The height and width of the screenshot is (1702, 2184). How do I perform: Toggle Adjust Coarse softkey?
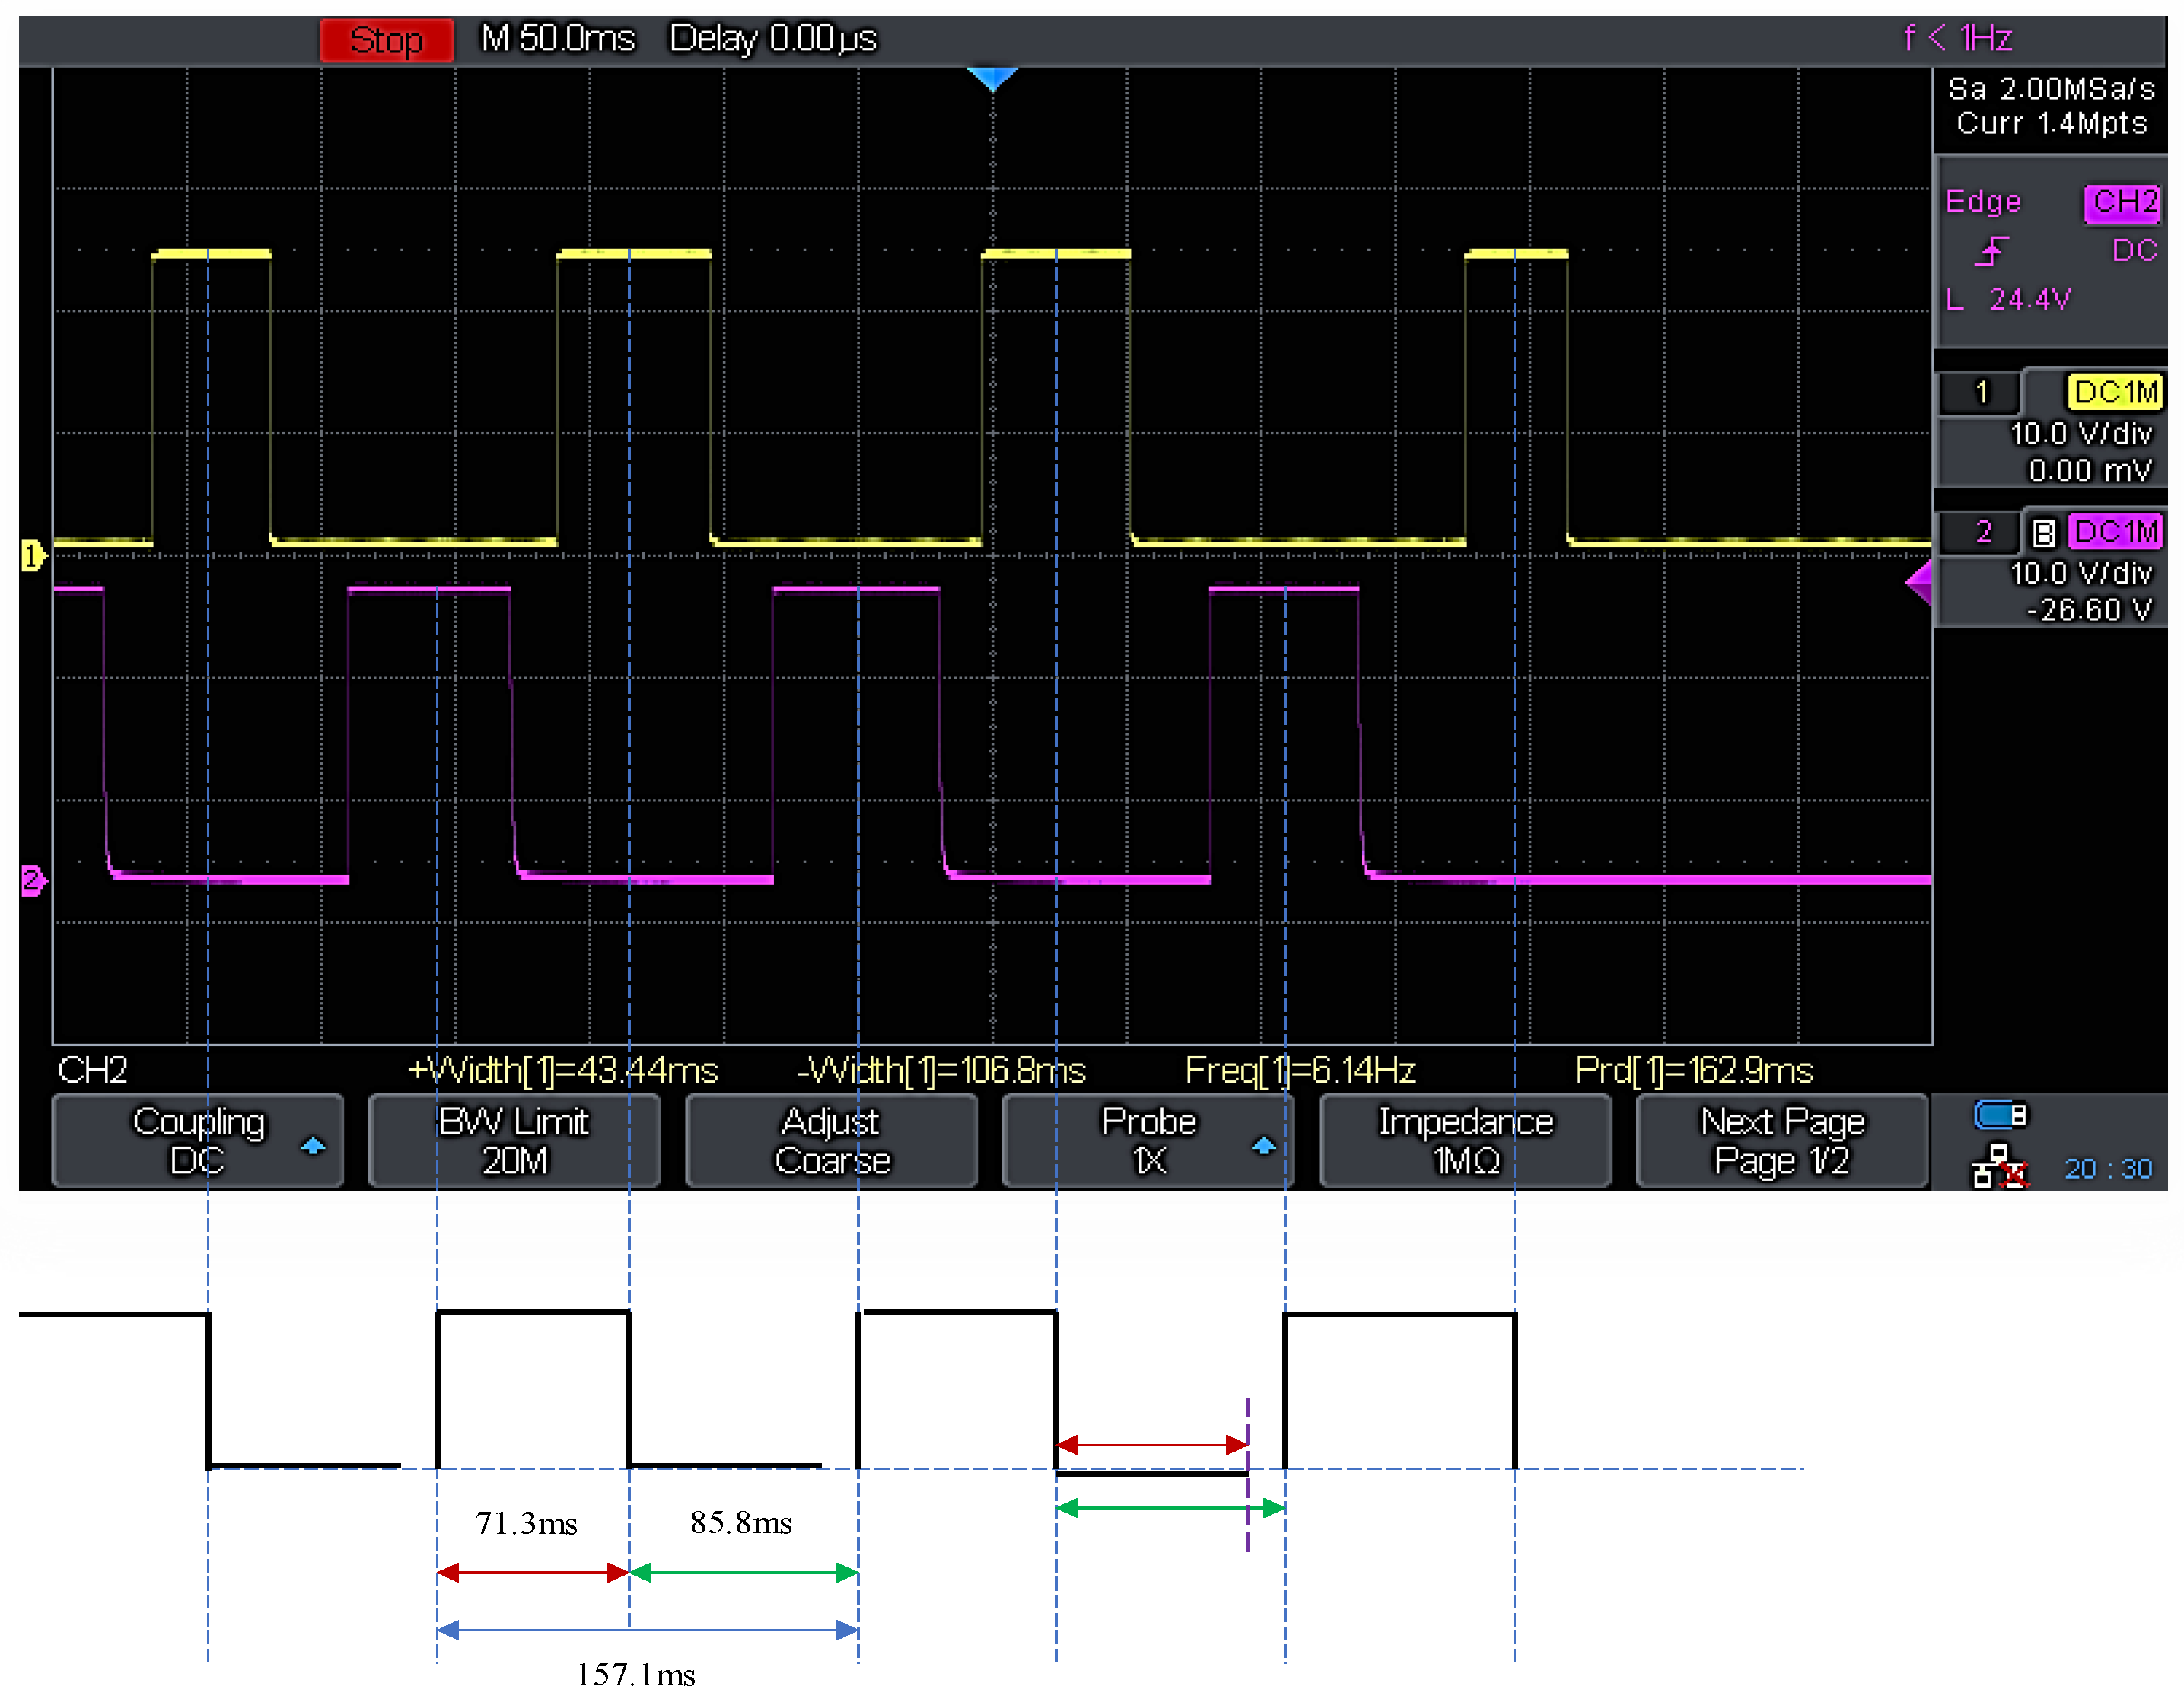831,1141
